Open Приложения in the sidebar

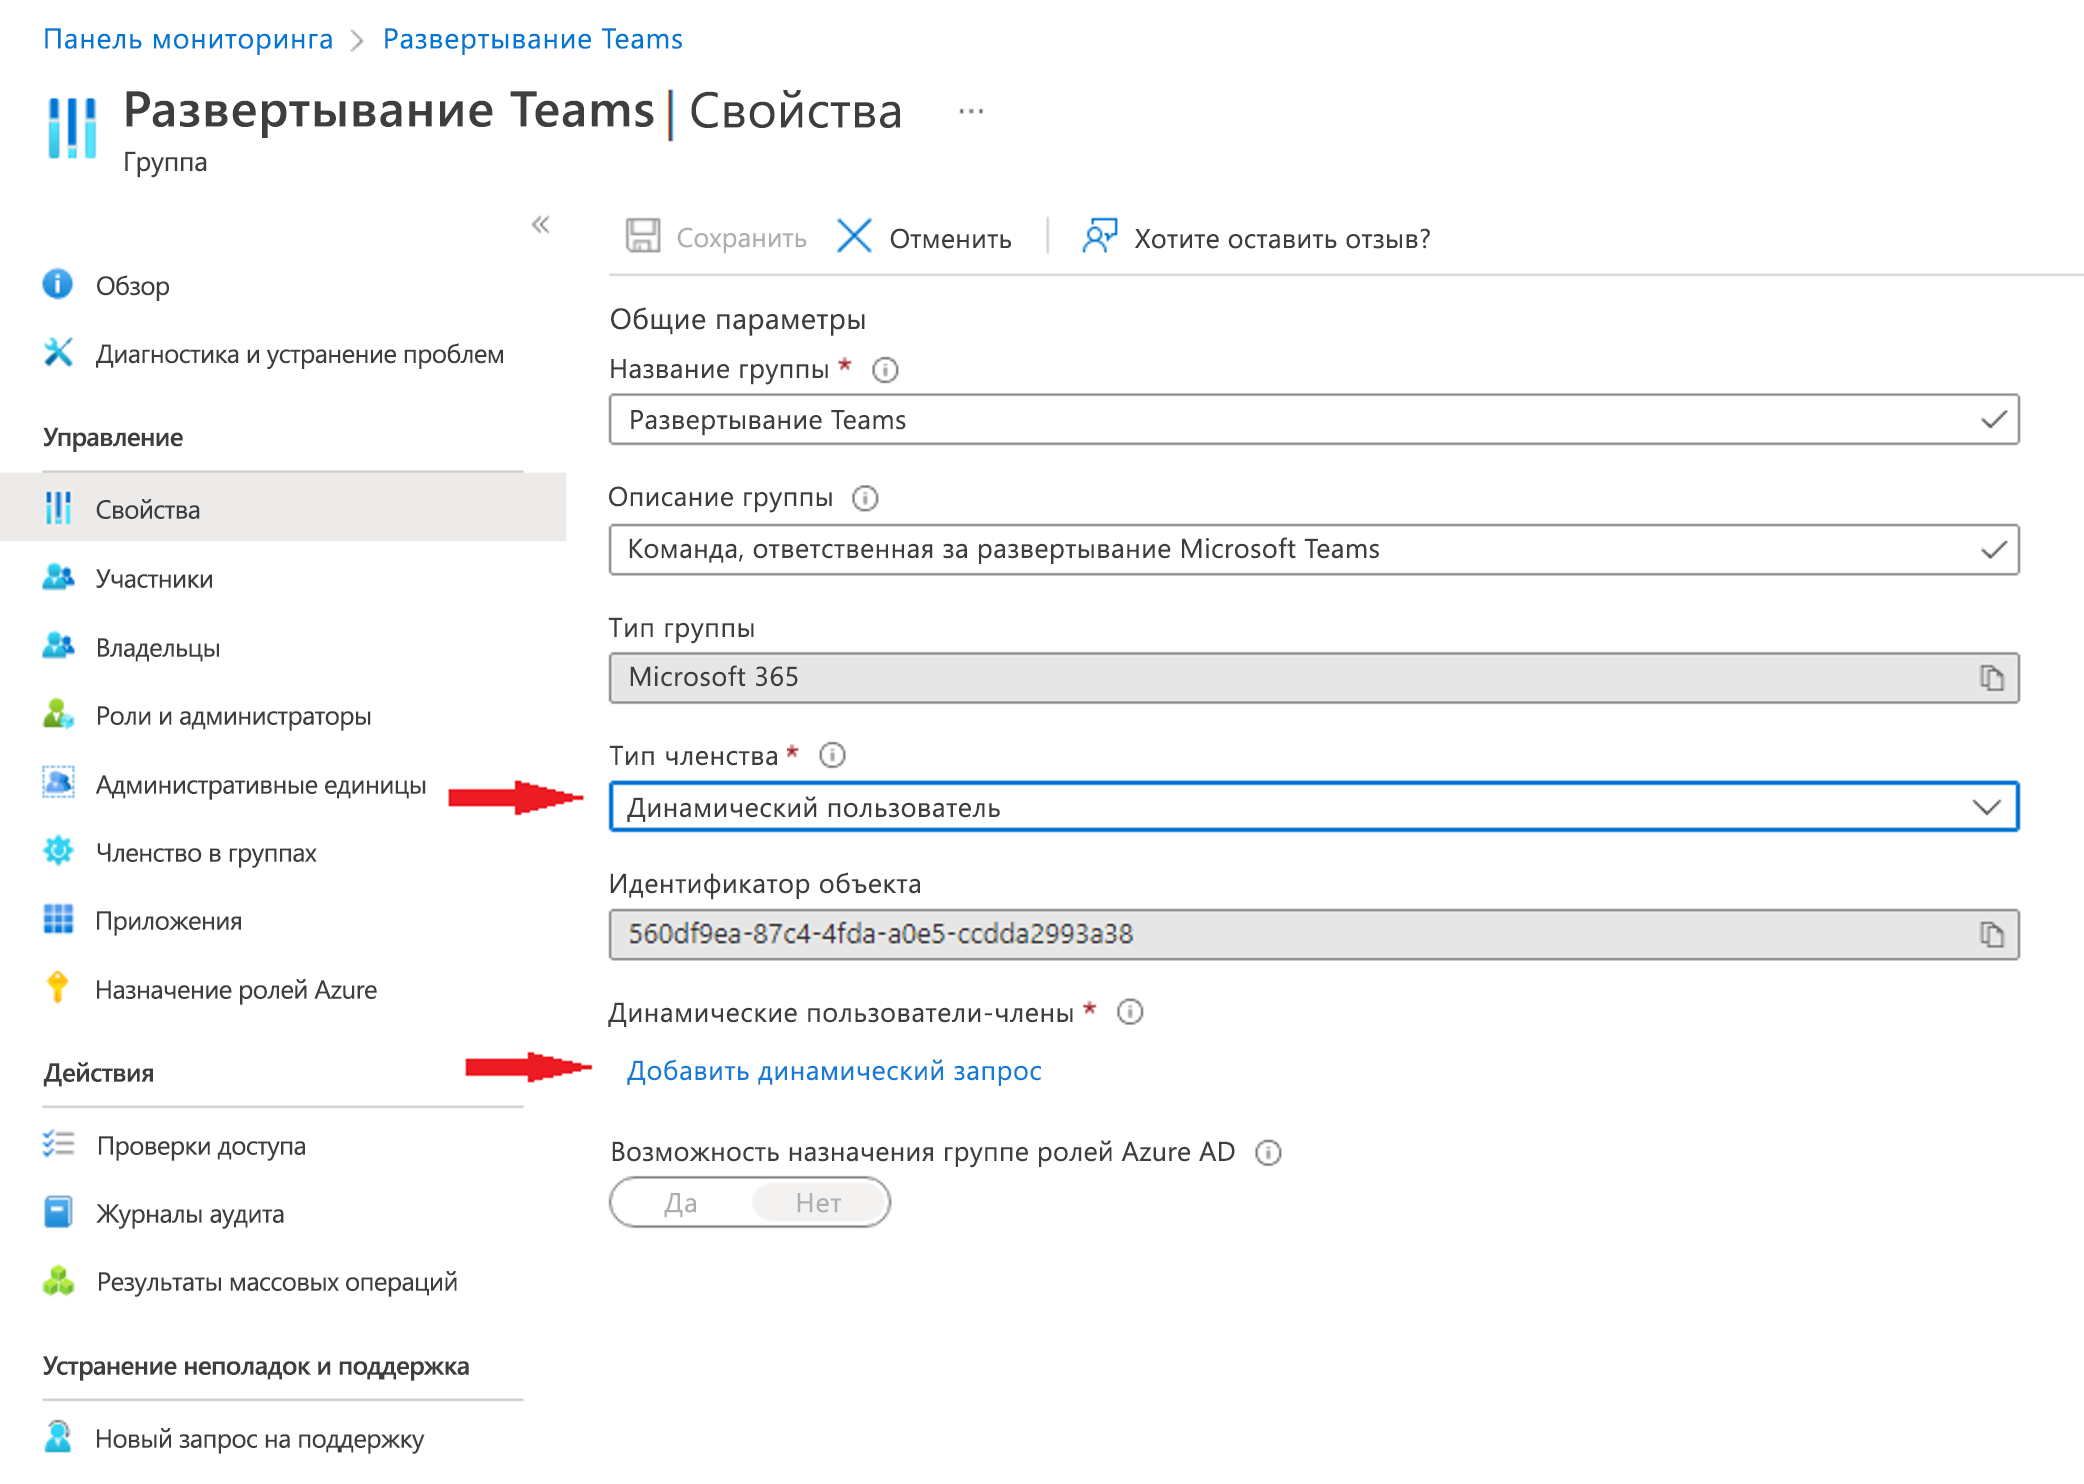168,921
